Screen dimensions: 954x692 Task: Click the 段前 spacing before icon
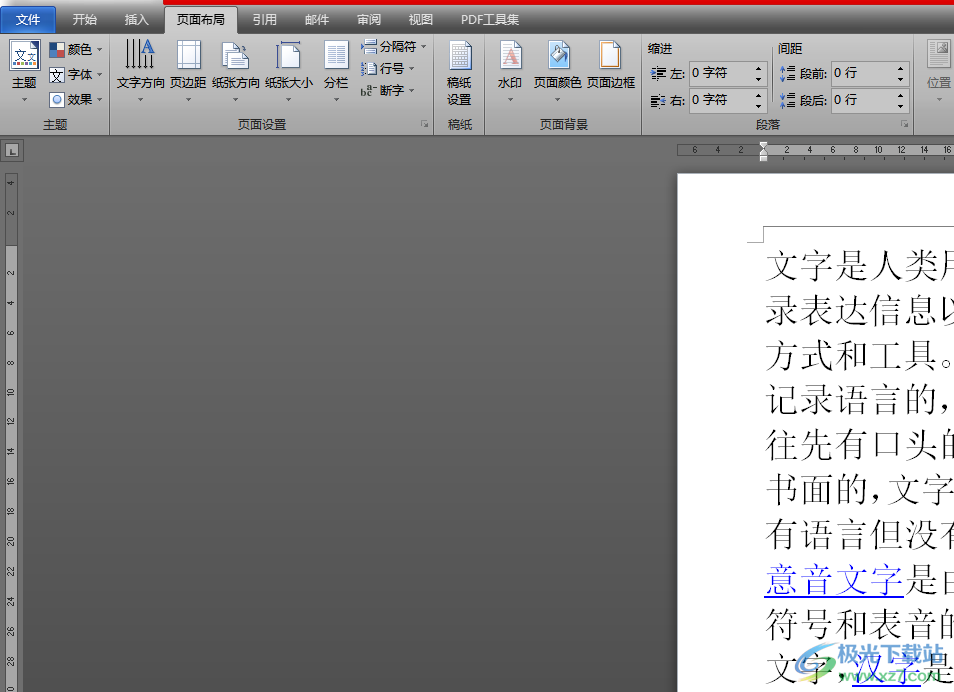(x=788, y=74)
